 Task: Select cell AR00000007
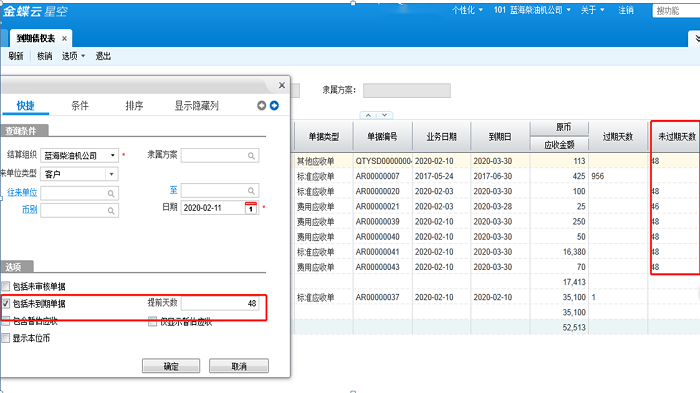point(383,176)
